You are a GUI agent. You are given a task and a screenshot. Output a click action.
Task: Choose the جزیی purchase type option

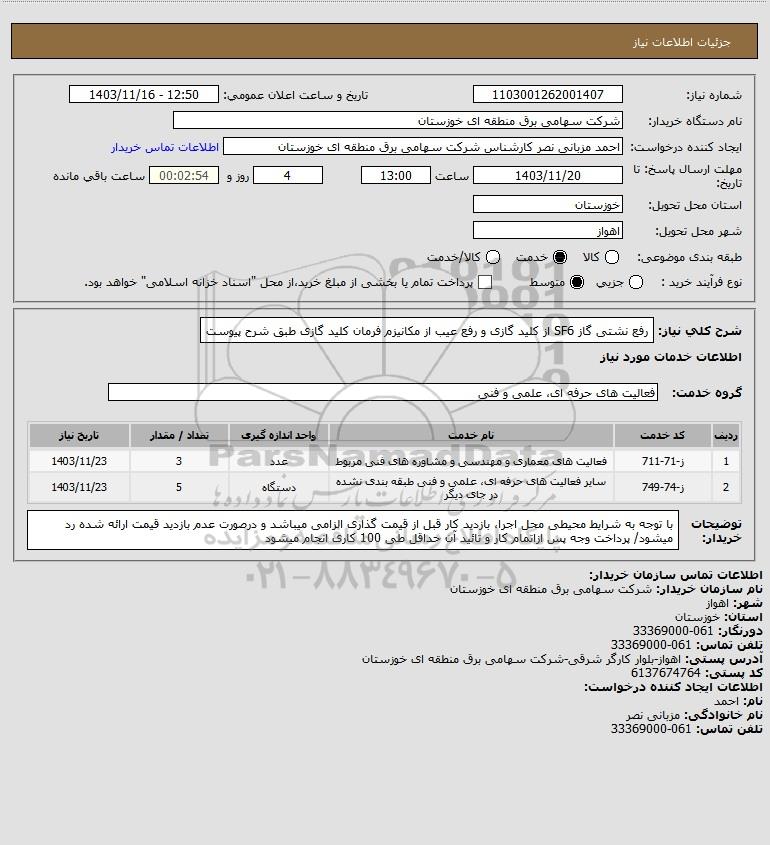tap(636, 282)
